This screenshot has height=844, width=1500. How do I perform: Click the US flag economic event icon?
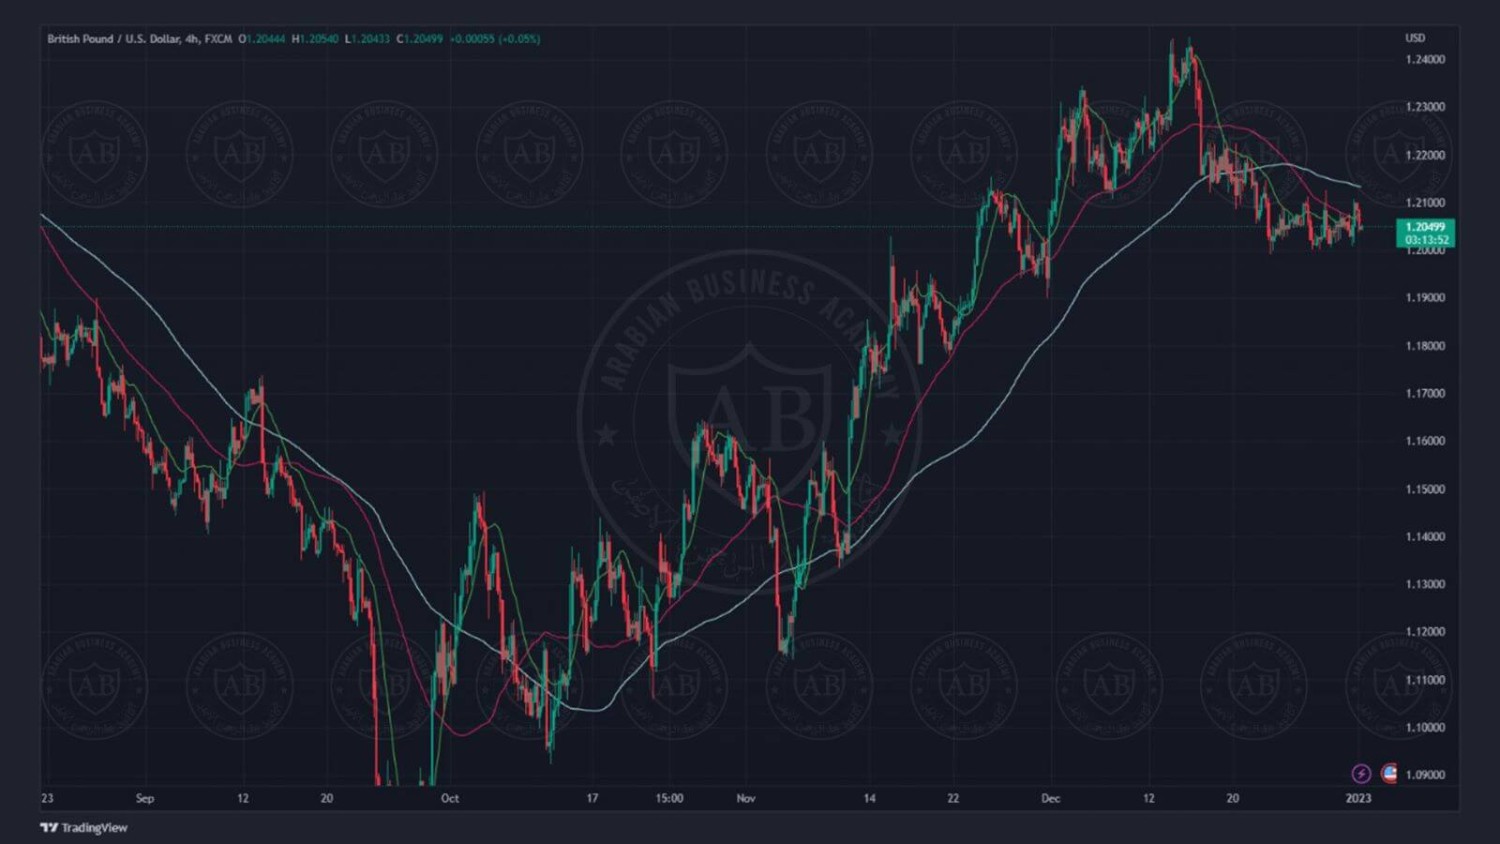[x=1389, y=773]
